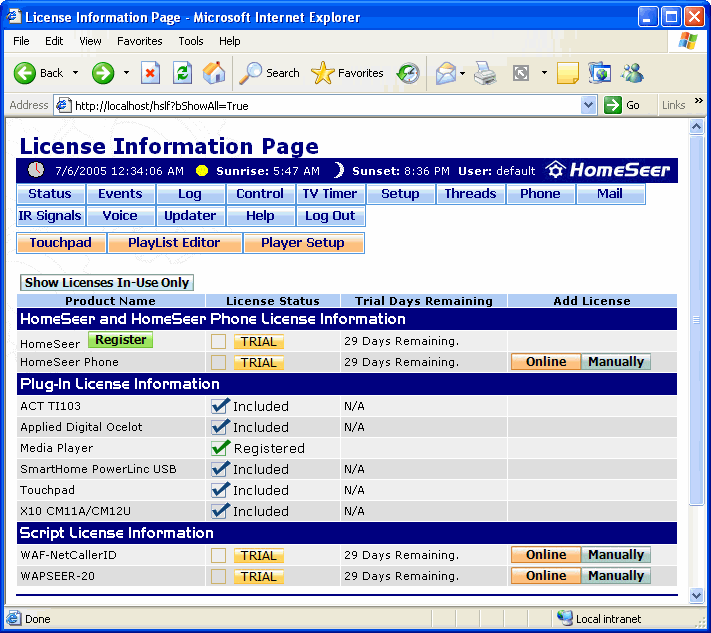Viewport: 711px width, 633px height.
Task: Click the green Forward arrow icon
Action: pos(103,73)
